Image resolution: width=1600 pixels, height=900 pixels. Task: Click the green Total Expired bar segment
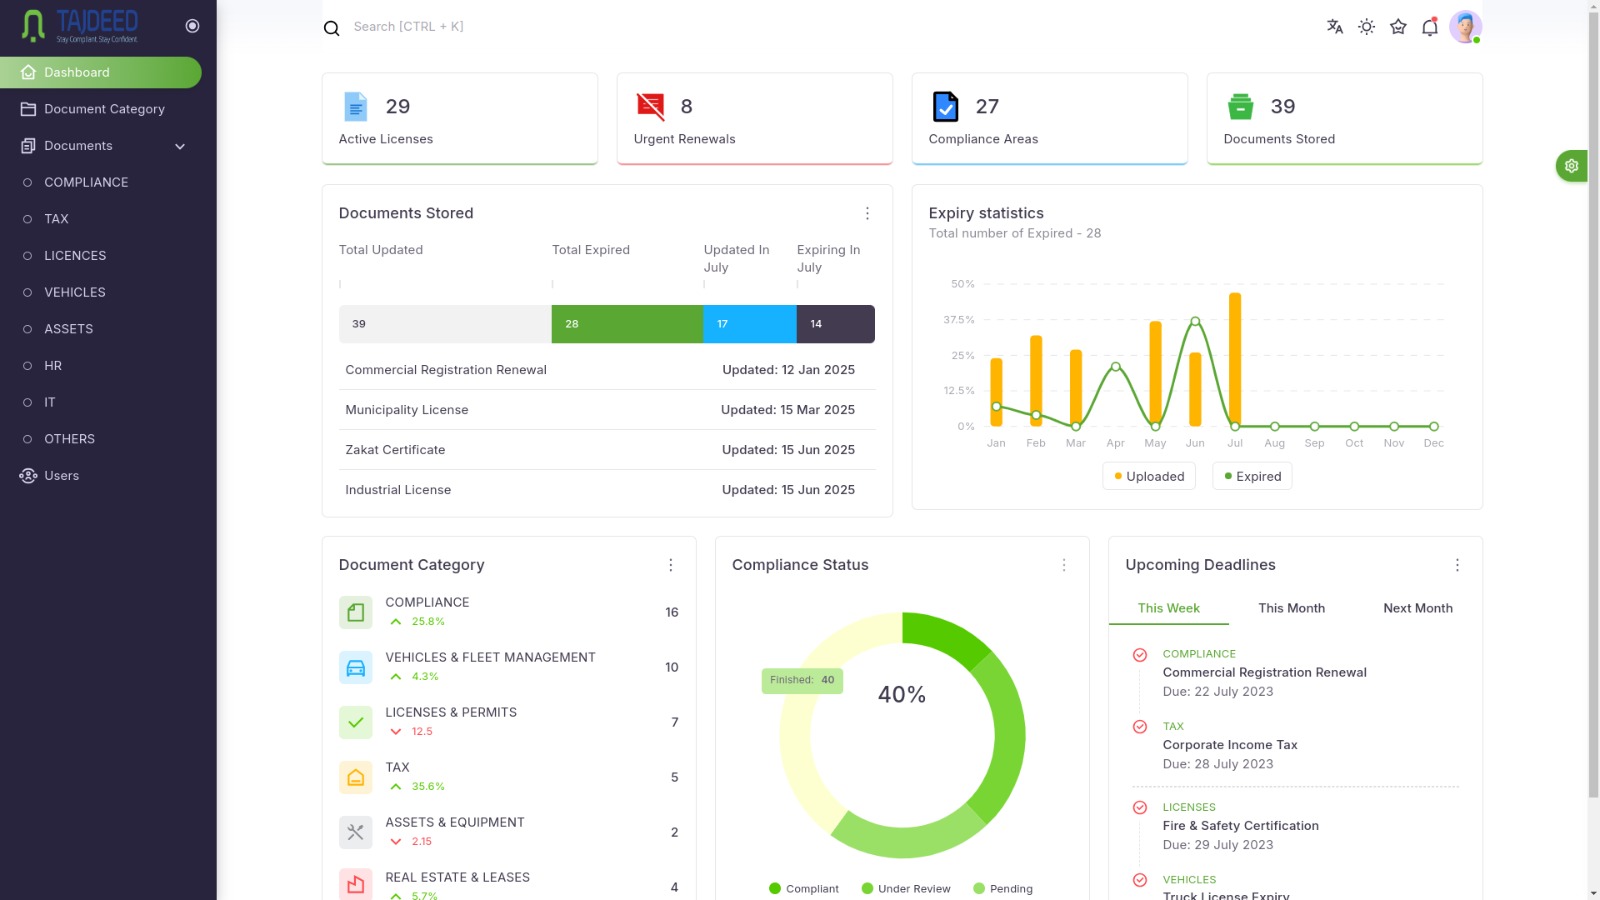pos(627,324)
